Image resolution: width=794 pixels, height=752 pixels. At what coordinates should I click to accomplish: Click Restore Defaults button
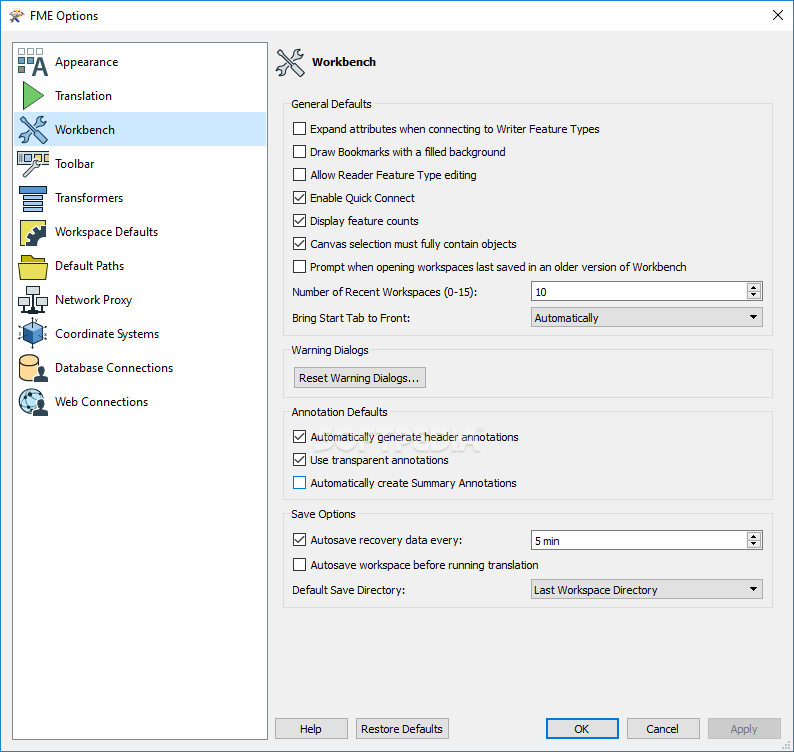tap(402, 729)
